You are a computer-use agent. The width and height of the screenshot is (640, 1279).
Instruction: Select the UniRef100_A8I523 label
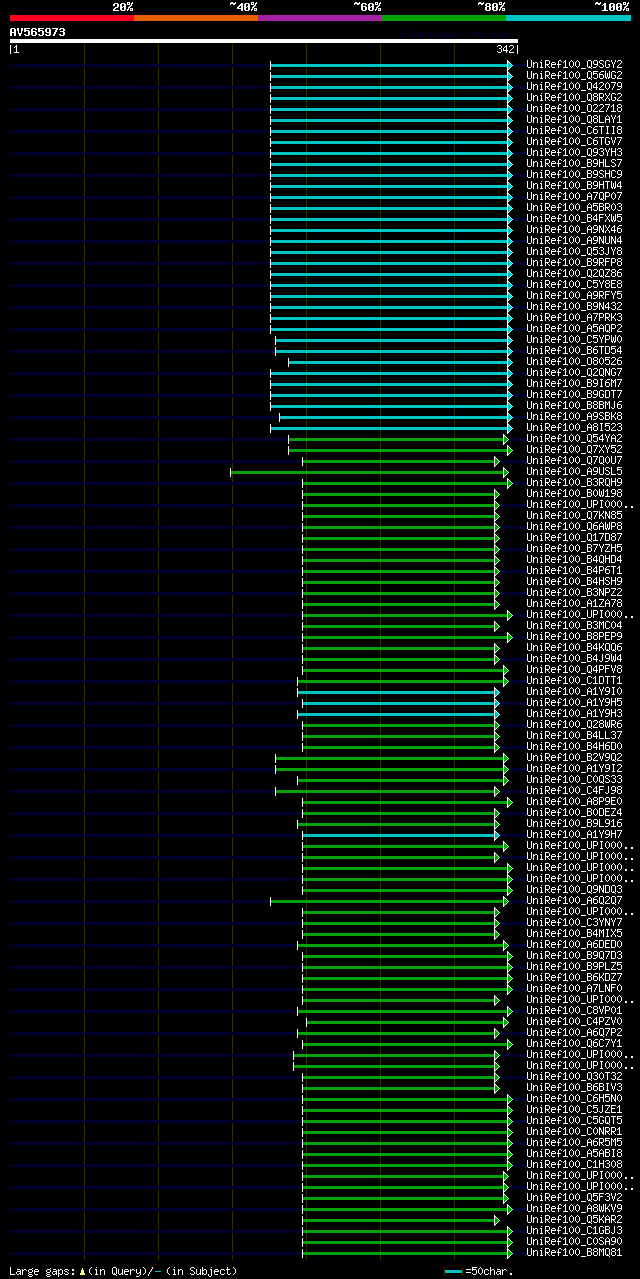574,427
